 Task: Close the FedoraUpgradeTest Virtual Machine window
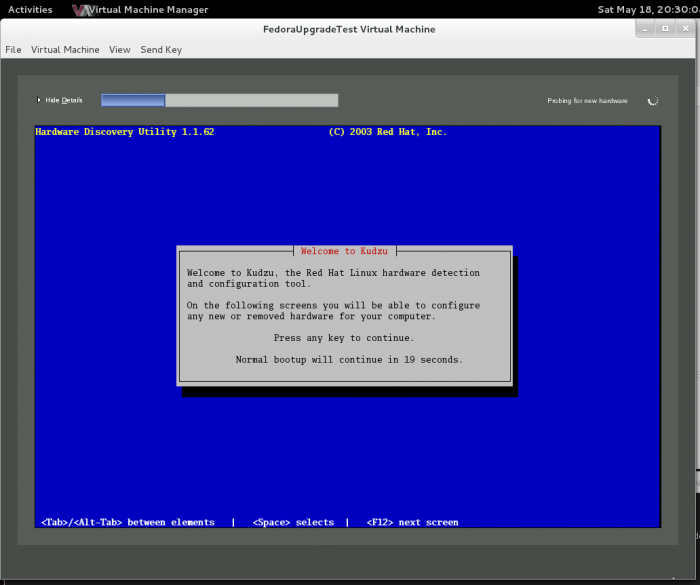685,29
